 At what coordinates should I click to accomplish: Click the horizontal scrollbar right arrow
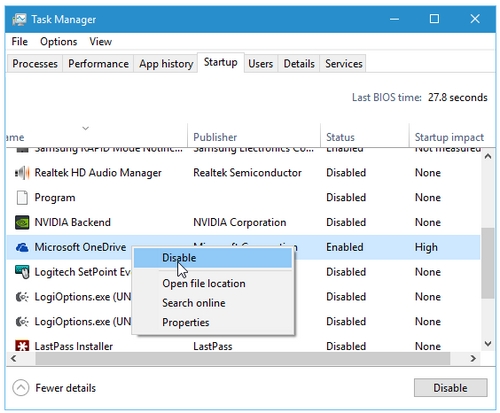click(473, 359)
